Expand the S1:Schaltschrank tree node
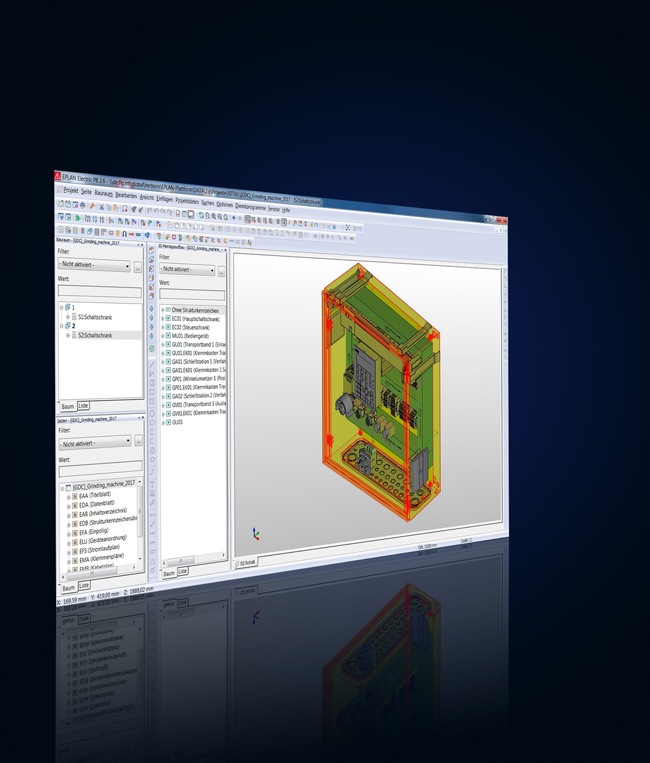This screenshot has height=763, width=650. [x=68, y=317]
